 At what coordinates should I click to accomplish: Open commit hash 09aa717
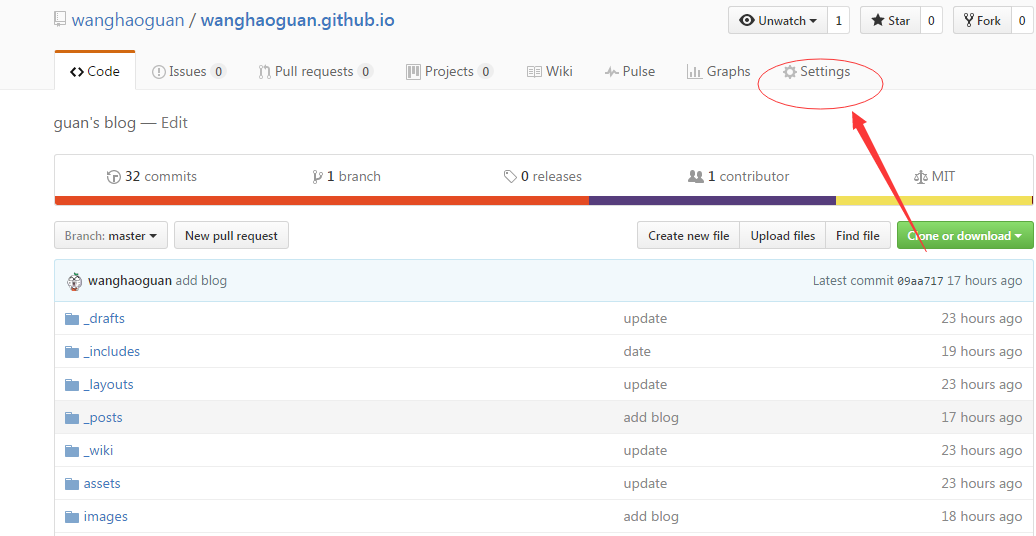coord(920,281)
